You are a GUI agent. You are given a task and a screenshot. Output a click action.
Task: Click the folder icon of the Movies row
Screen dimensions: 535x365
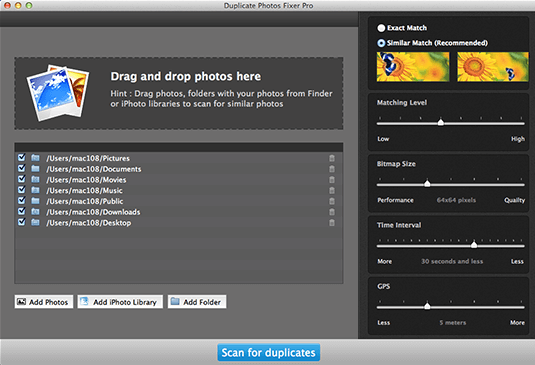tap(35, 179)
